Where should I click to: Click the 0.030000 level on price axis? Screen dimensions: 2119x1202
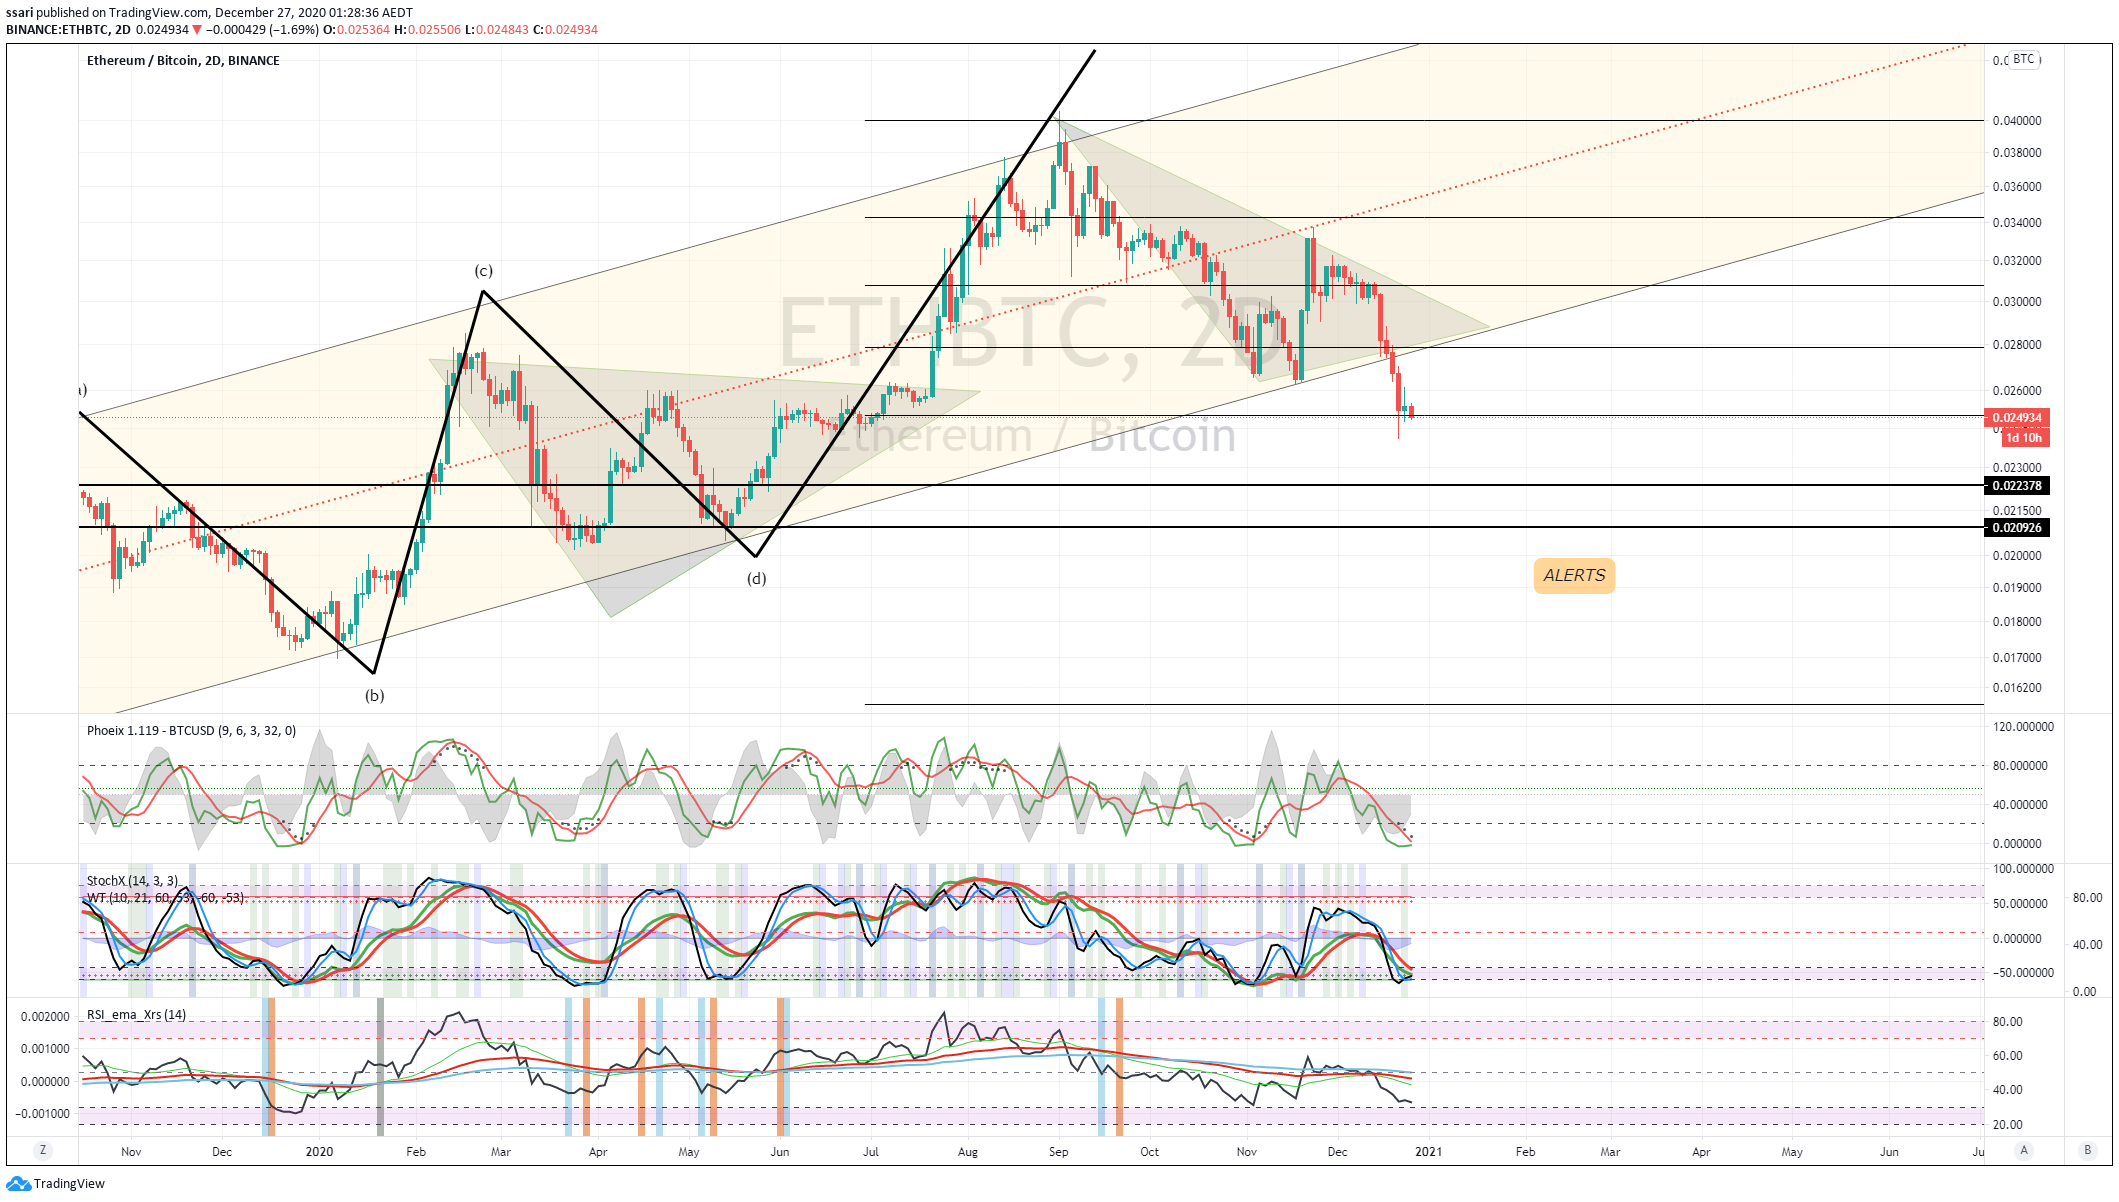(x=2017, y=302)
